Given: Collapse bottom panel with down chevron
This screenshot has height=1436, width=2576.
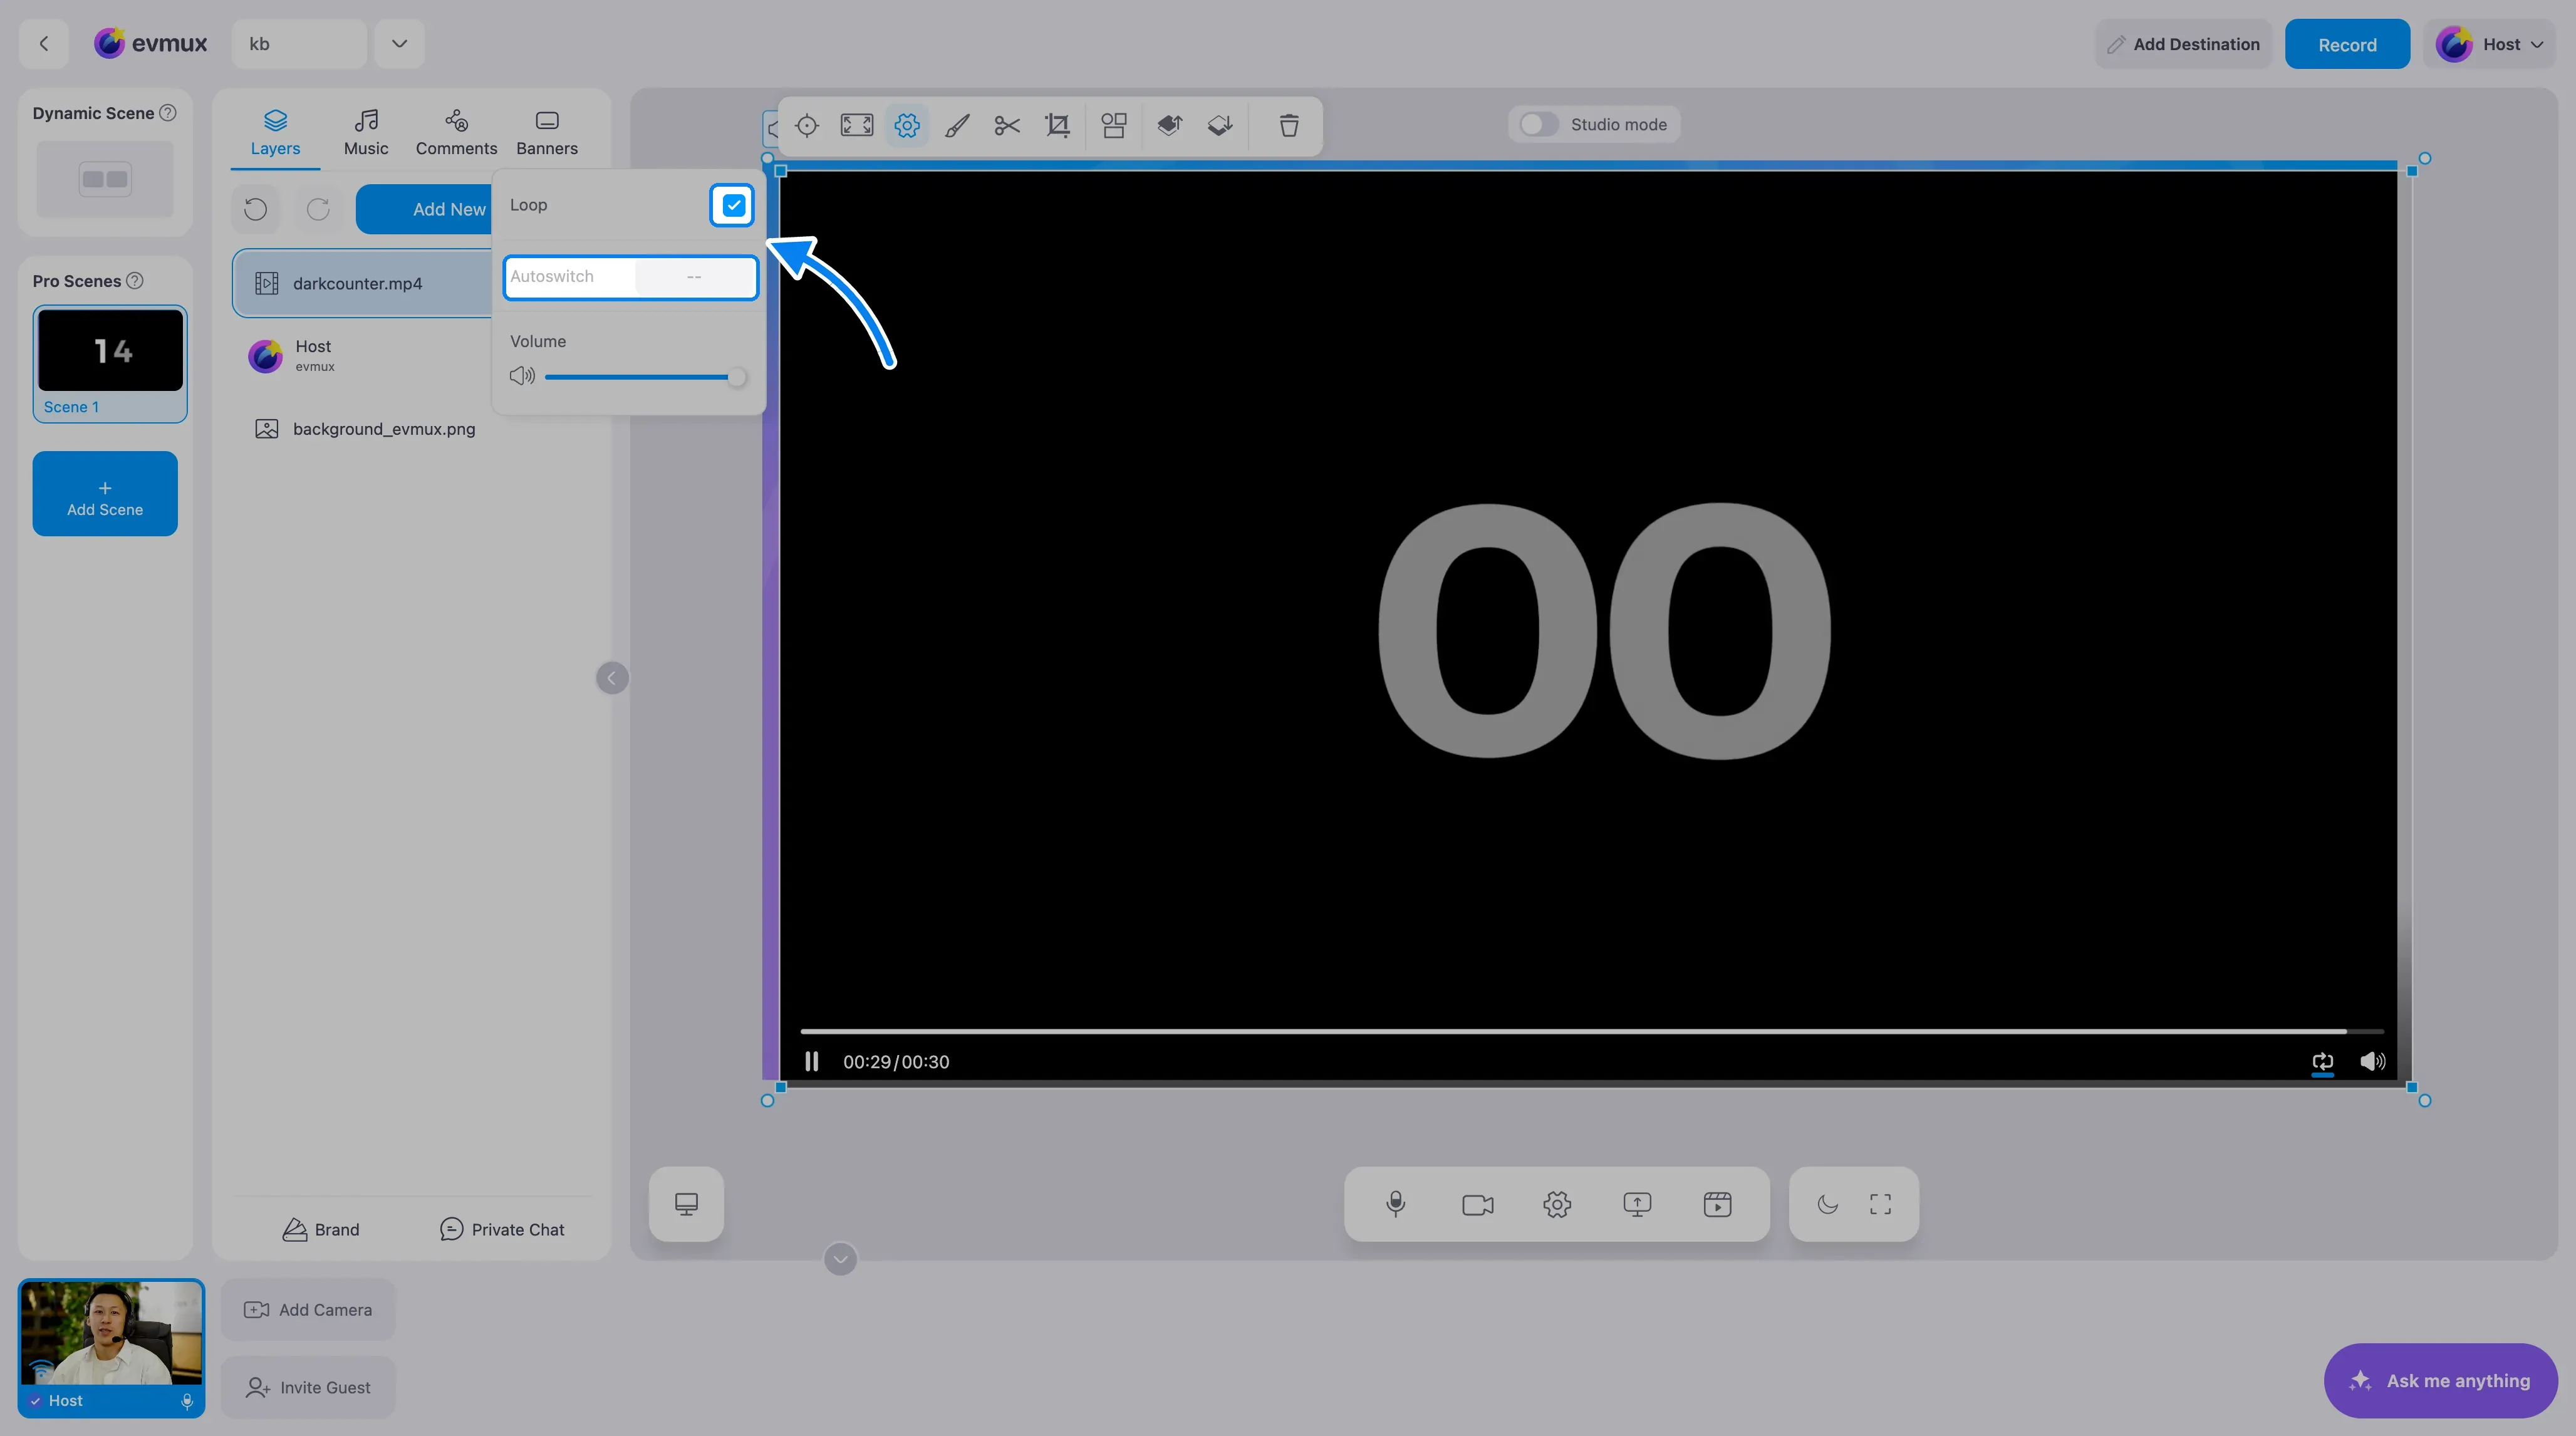Looking at the screenshot, I should pos(840,1259).
